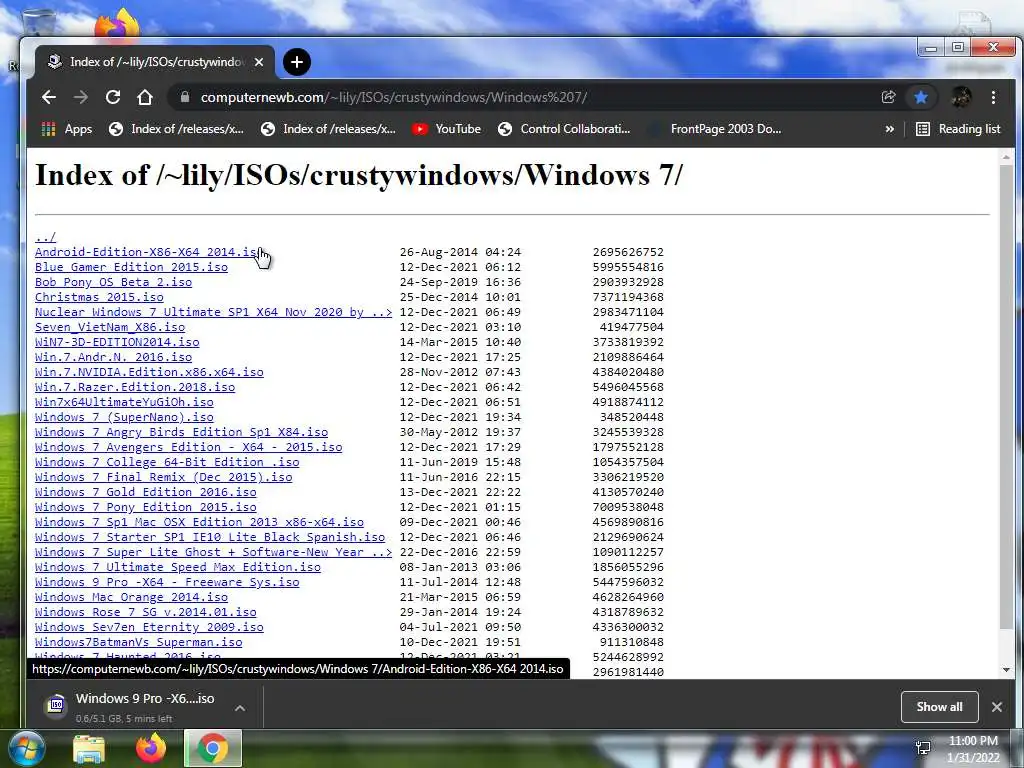
Task: Click the page vertical scrollbar
Action: click(x=1006, y=396)
